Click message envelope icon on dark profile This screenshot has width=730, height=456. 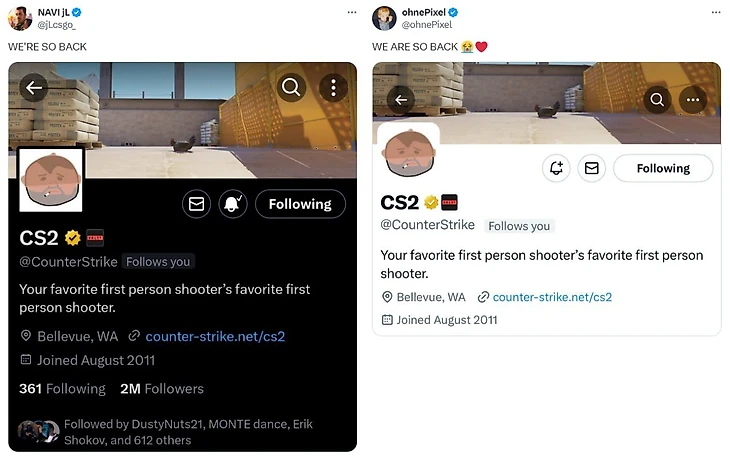click(x=196, y=204)
